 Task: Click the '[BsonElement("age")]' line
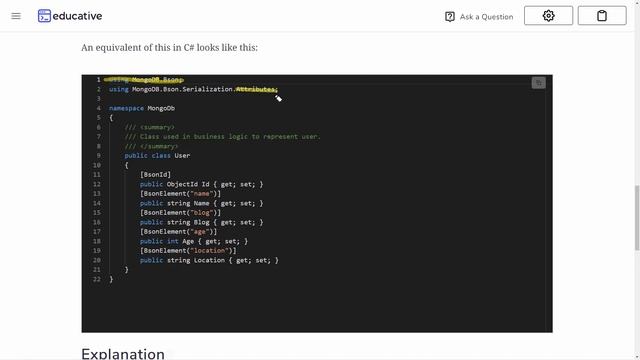[x=178, y=231]
